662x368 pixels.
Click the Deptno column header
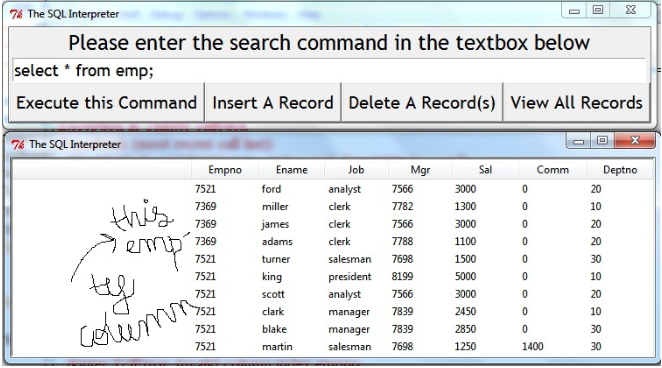pos(620,170)
